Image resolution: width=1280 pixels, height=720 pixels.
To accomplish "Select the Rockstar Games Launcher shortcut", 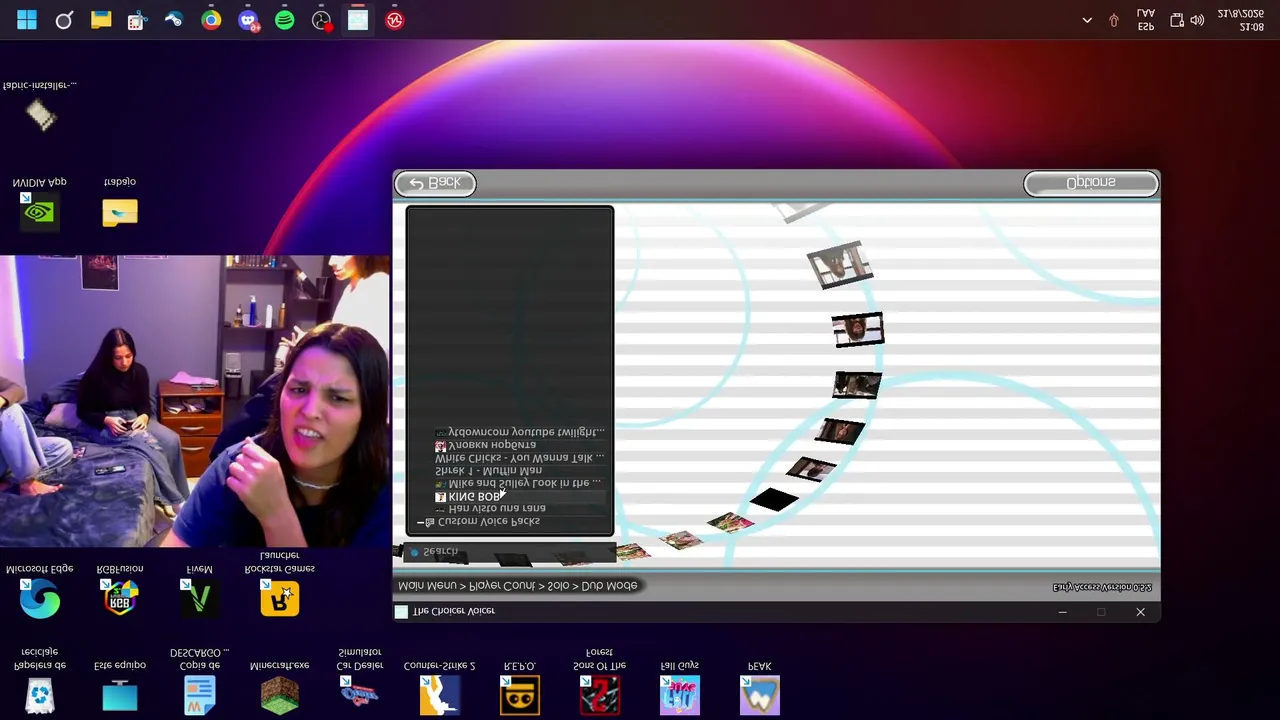I will pos(280,583).
